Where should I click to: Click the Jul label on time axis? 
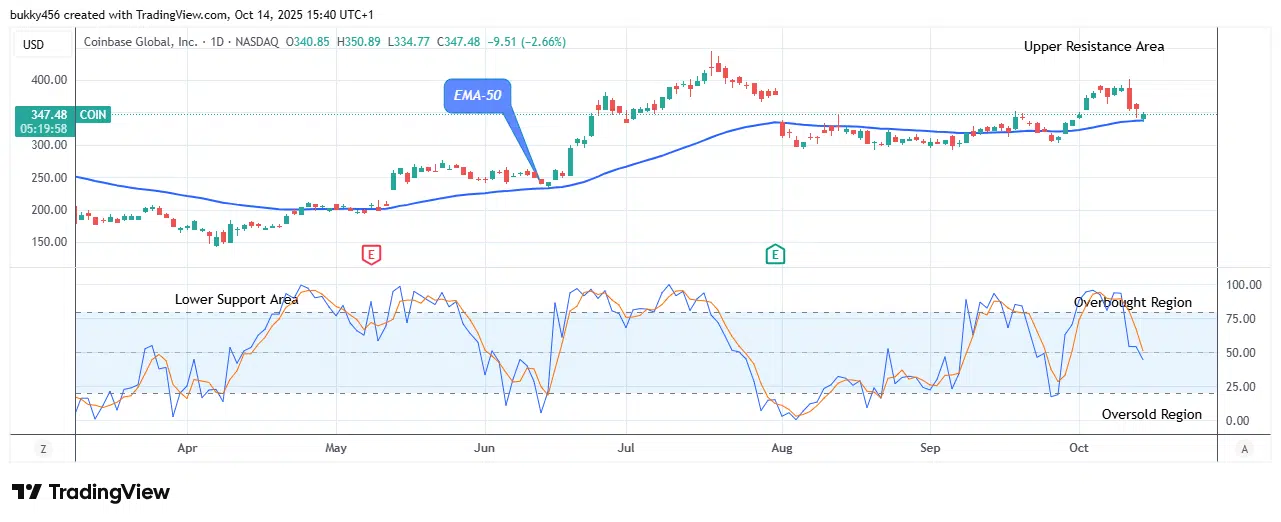[627, 448]
